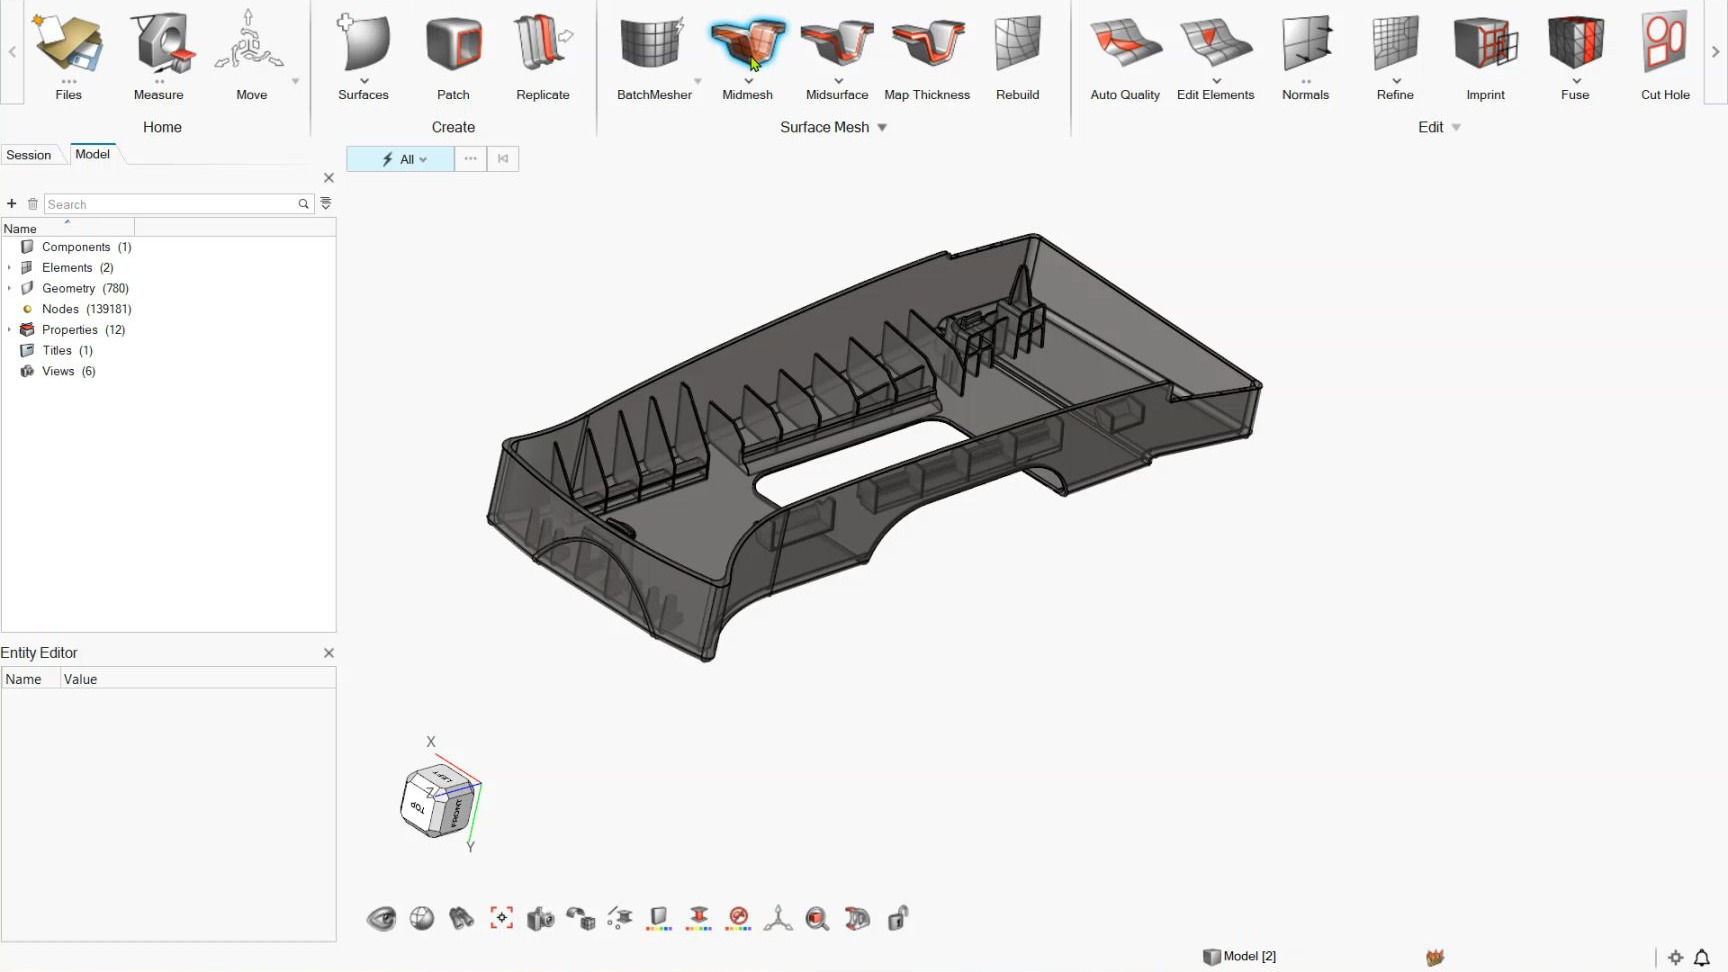Viewport: 1728px width, 972px height.
Task: Select the Views tree item
Action: coord(58,371)
